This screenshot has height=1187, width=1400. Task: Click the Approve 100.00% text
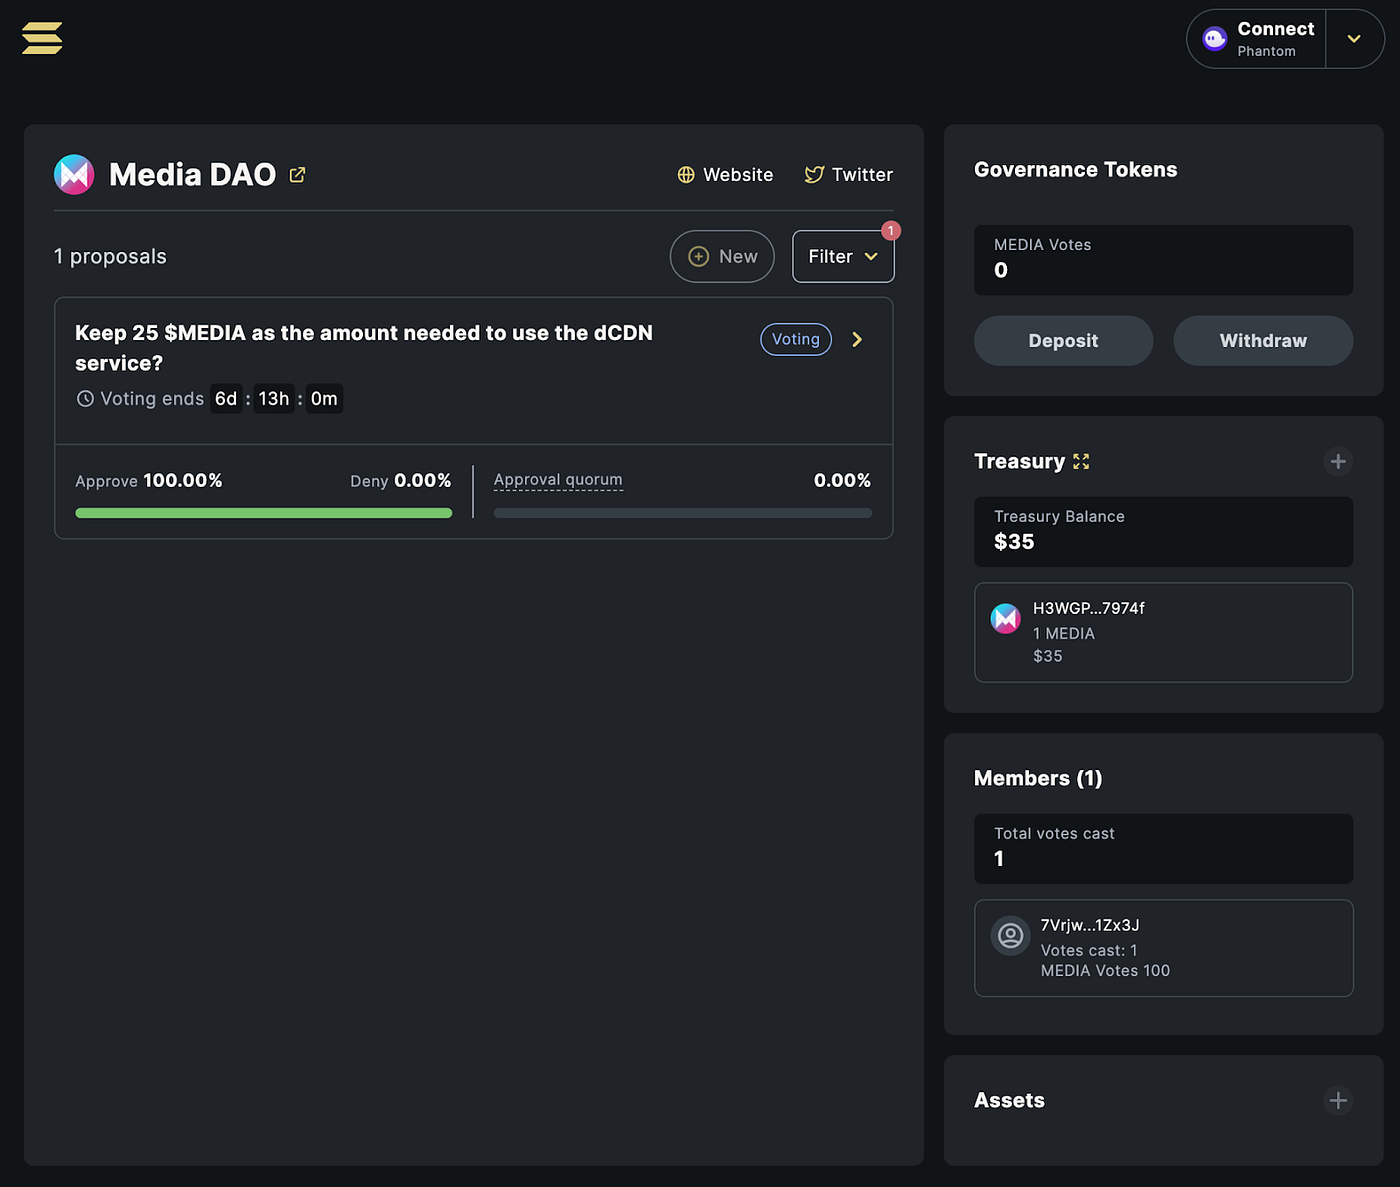pos(149,481)
